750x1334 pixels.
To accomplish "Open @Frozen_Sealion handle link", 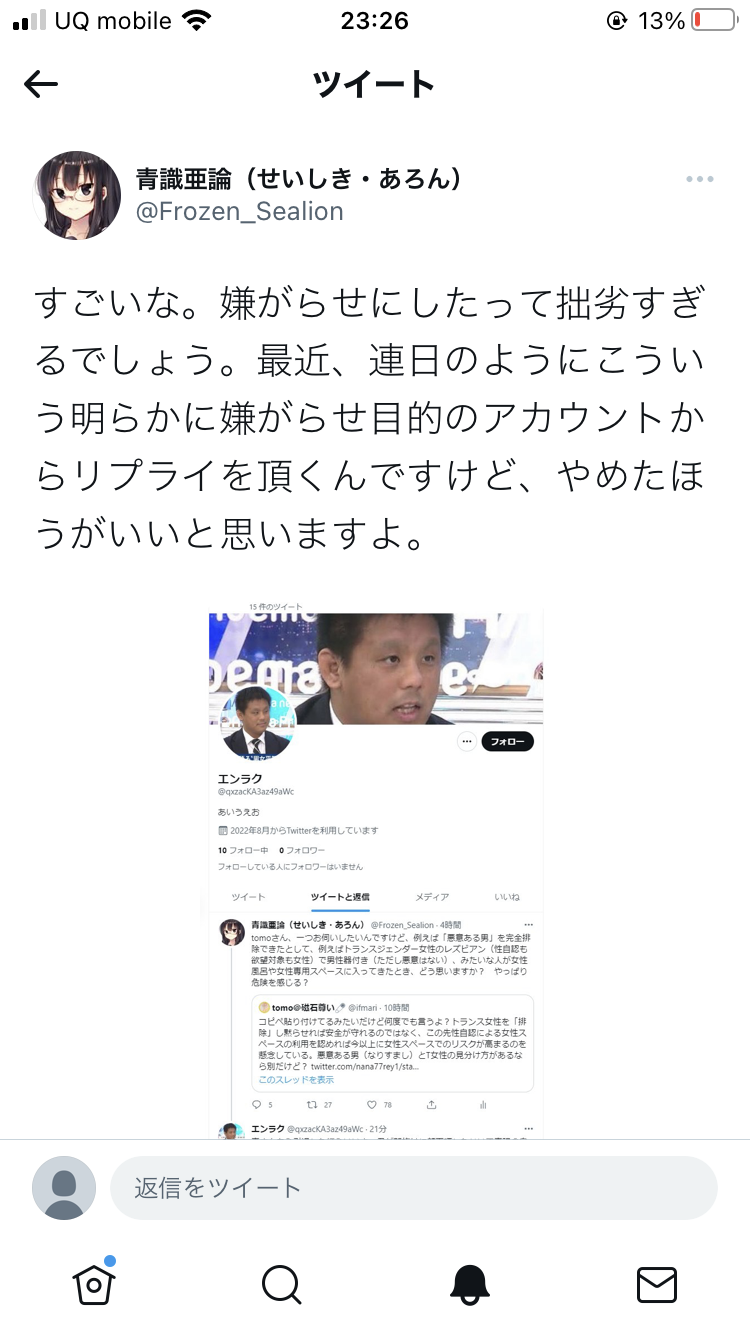I will [x=240, y=211].
